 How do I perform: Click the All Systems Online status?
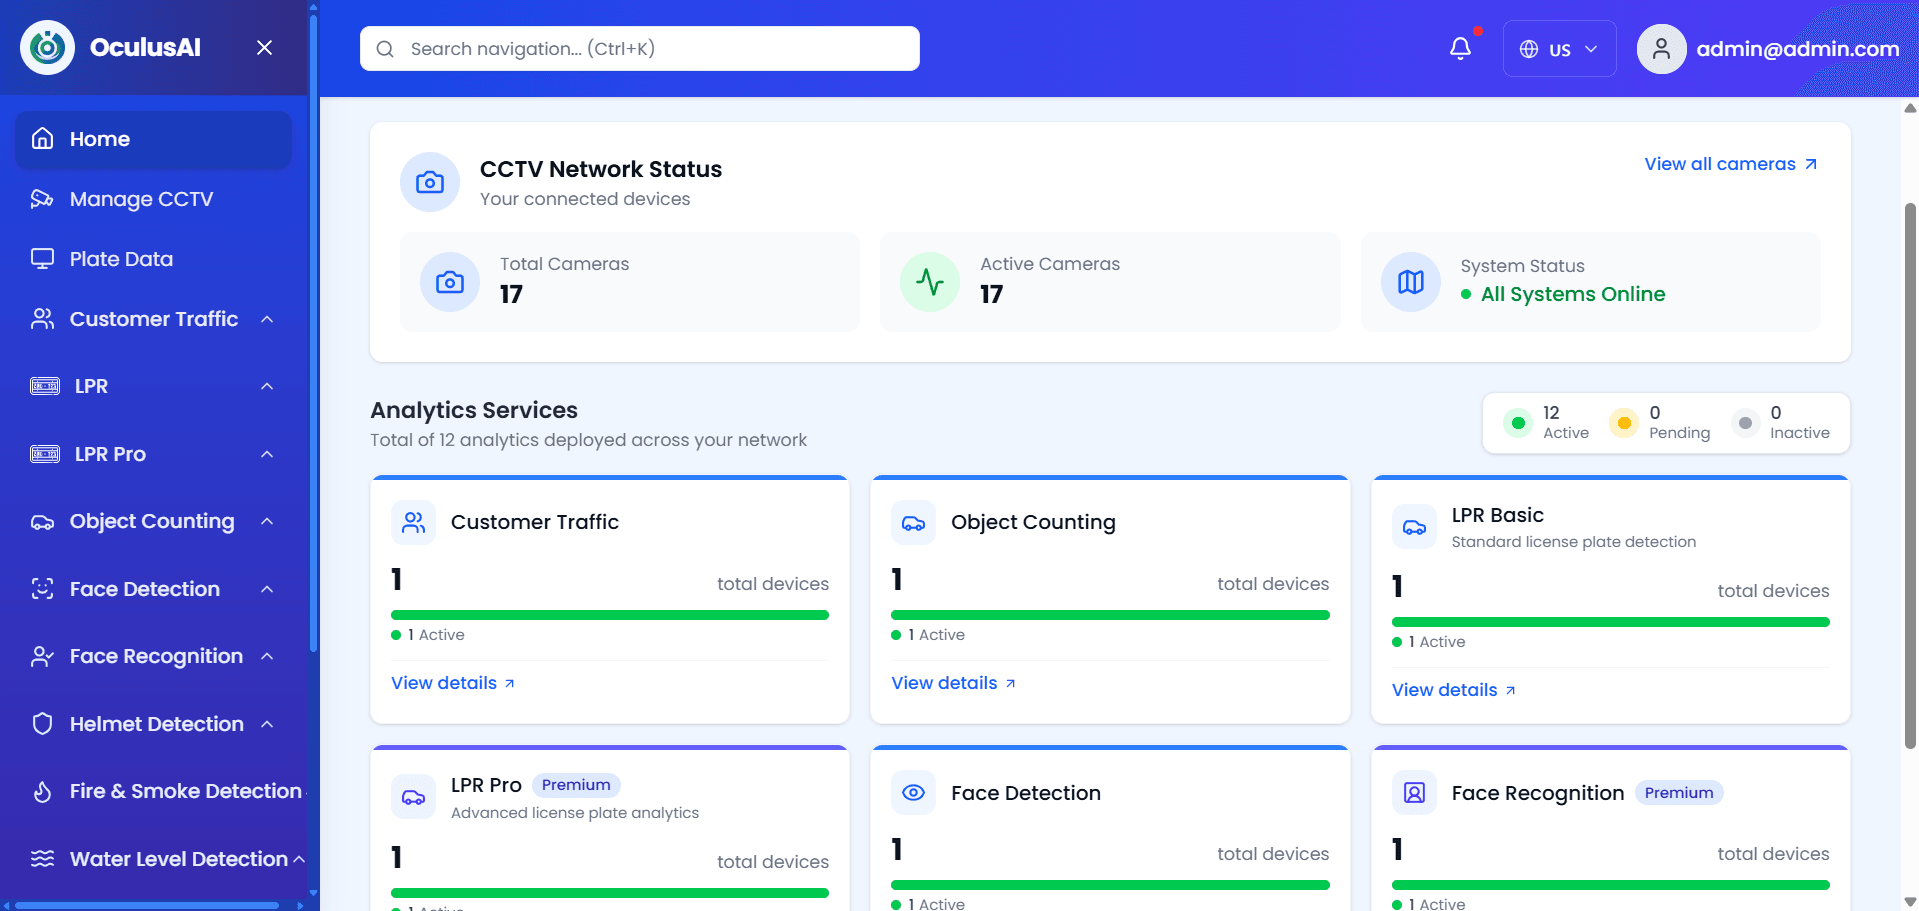tap(1563, 294)
